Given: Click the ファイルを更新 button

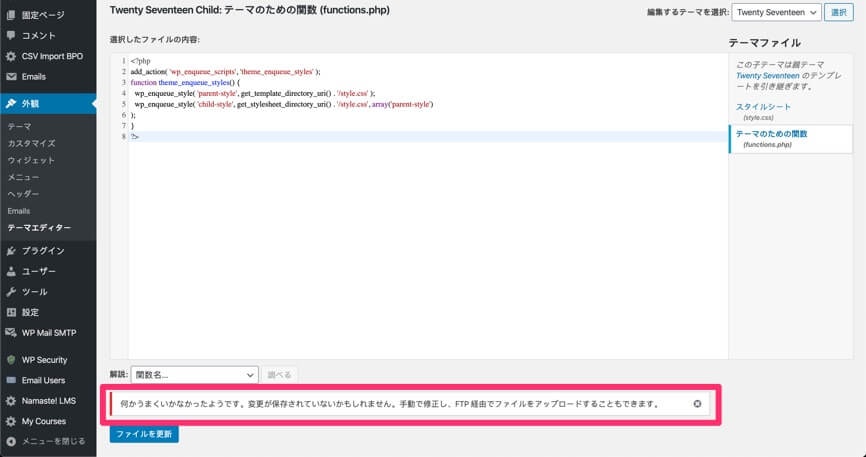Looking at the screenshot, I should coord(144,434).
